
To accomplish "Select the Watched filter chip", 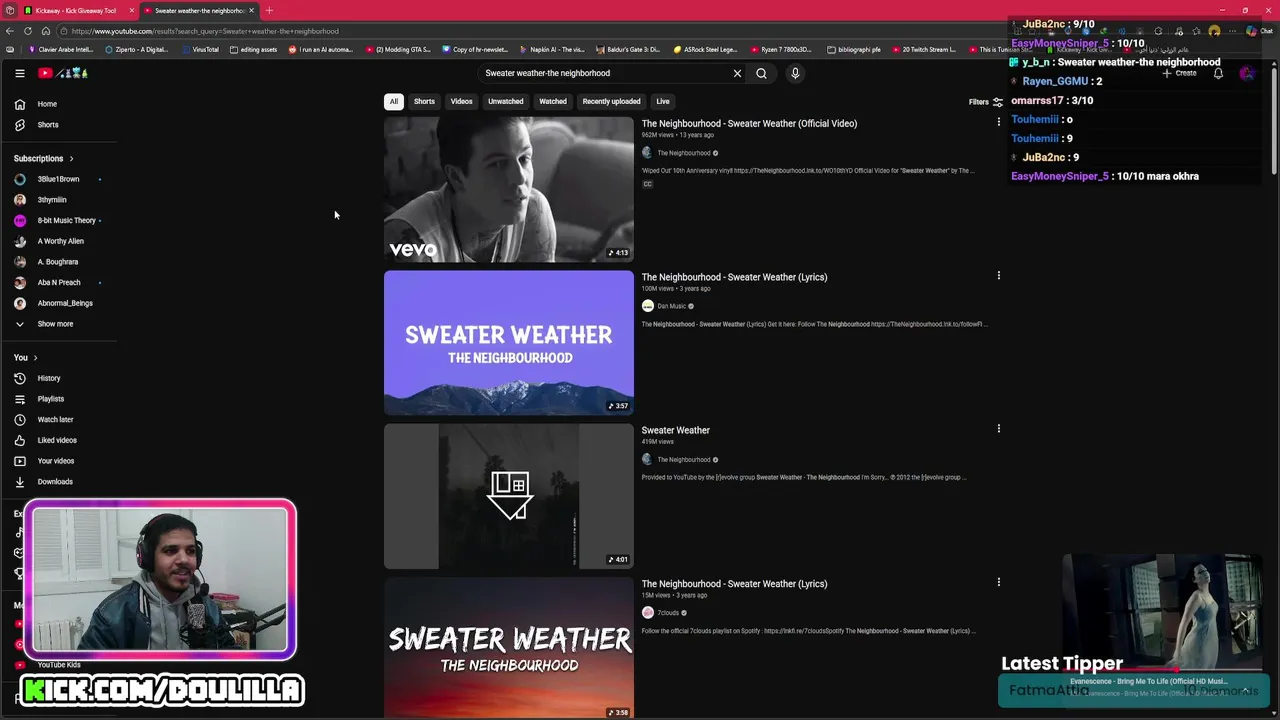I will (553, 101).
